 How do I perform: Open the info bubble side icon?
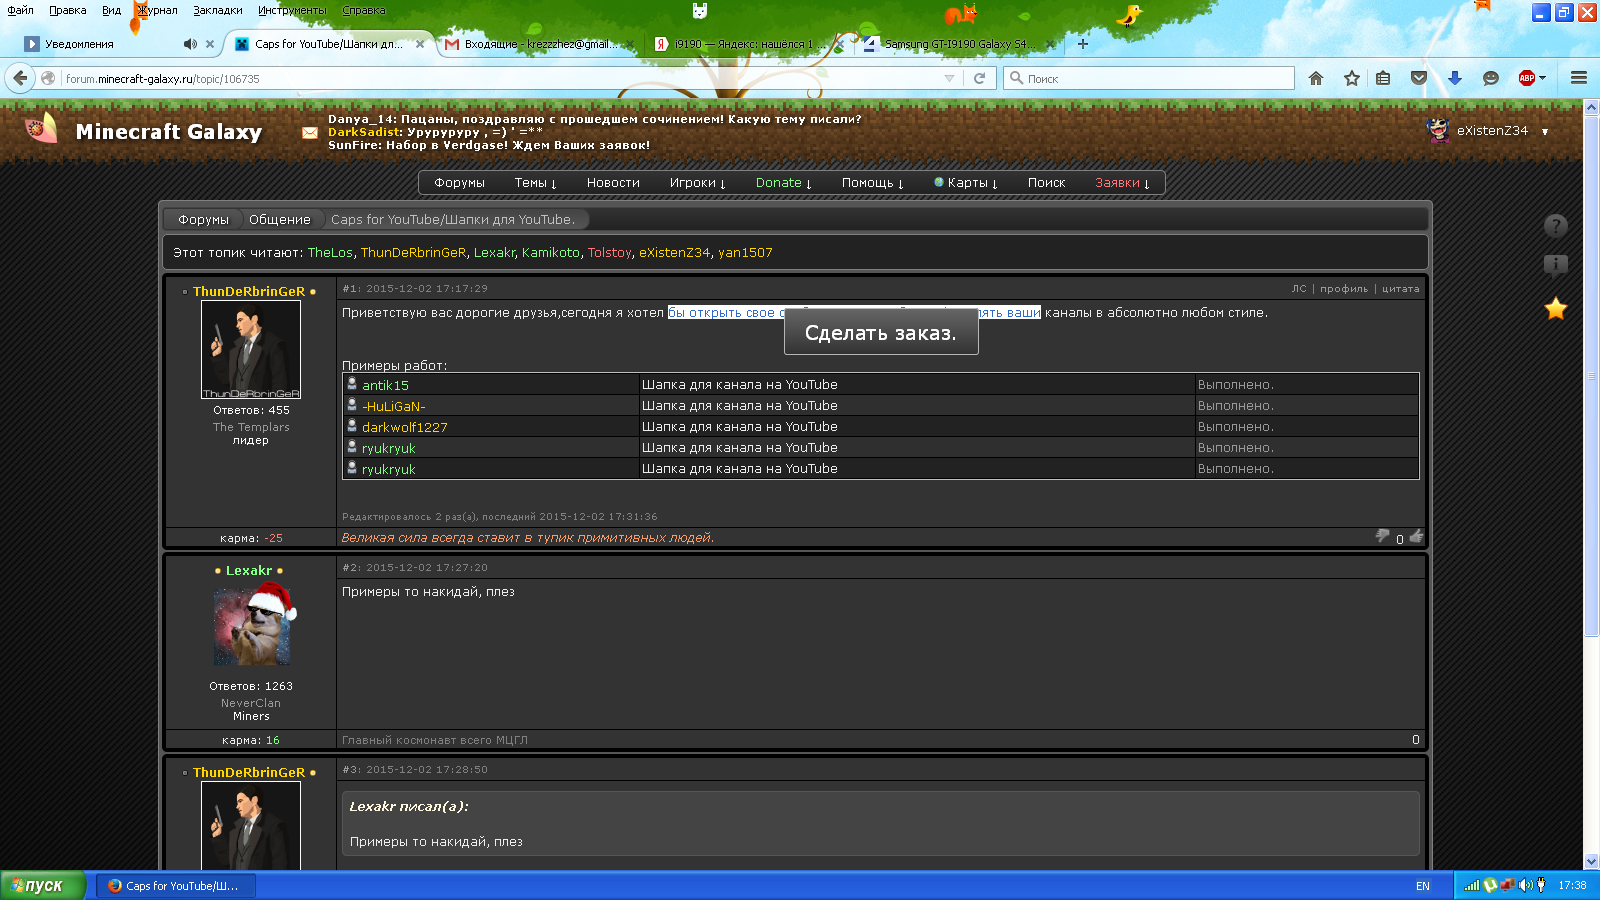pos(1555,265)
